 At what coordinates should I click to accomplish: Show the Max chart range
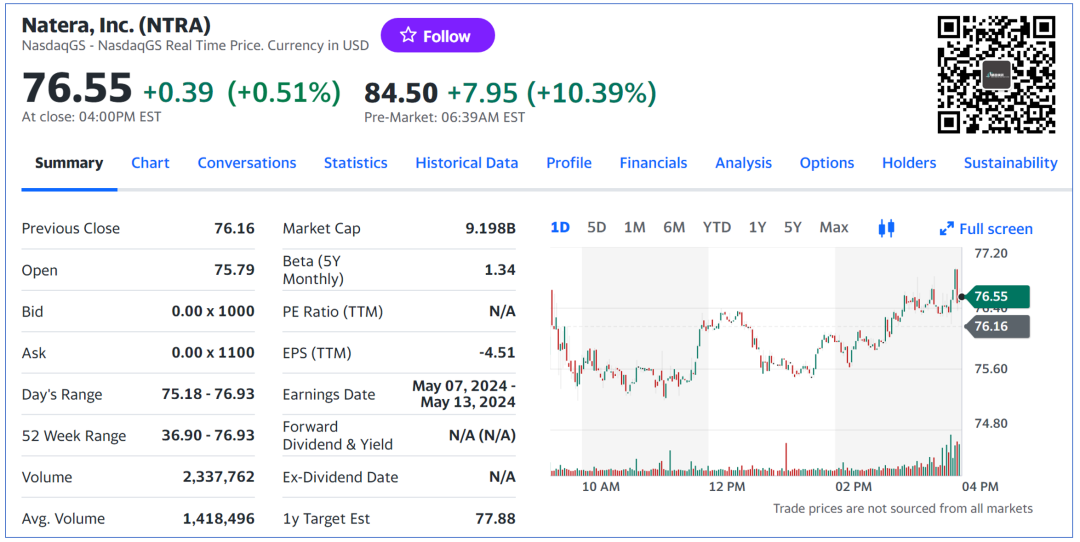[x=834, y=228]
